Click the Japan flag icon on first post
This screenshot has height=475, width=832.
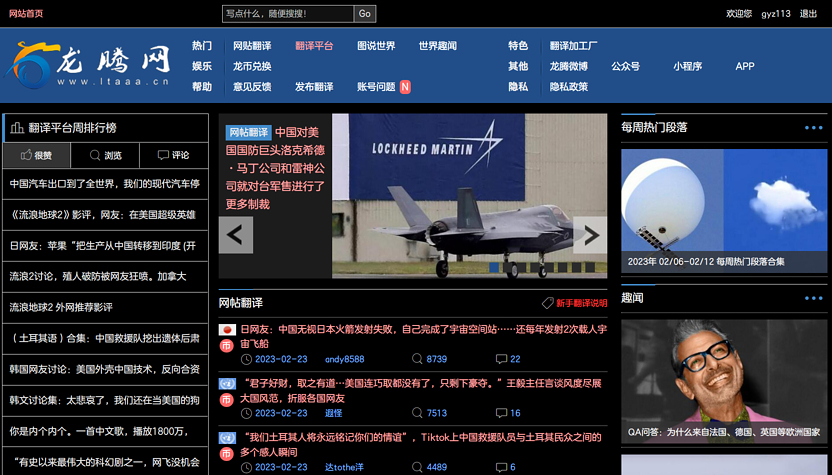pyautogui.click(x=227, y=330)
